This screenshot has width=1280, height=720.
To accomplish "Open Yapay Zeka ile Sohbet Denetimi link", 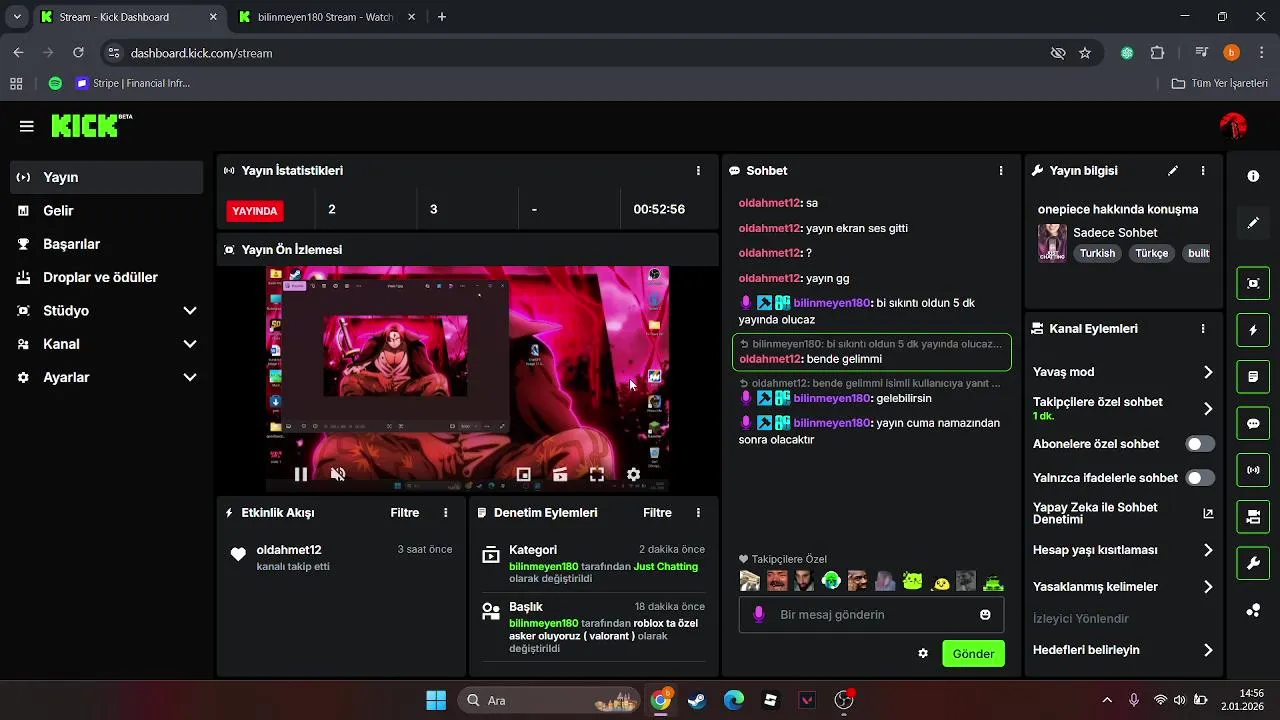I will [x=1122, y=513].
